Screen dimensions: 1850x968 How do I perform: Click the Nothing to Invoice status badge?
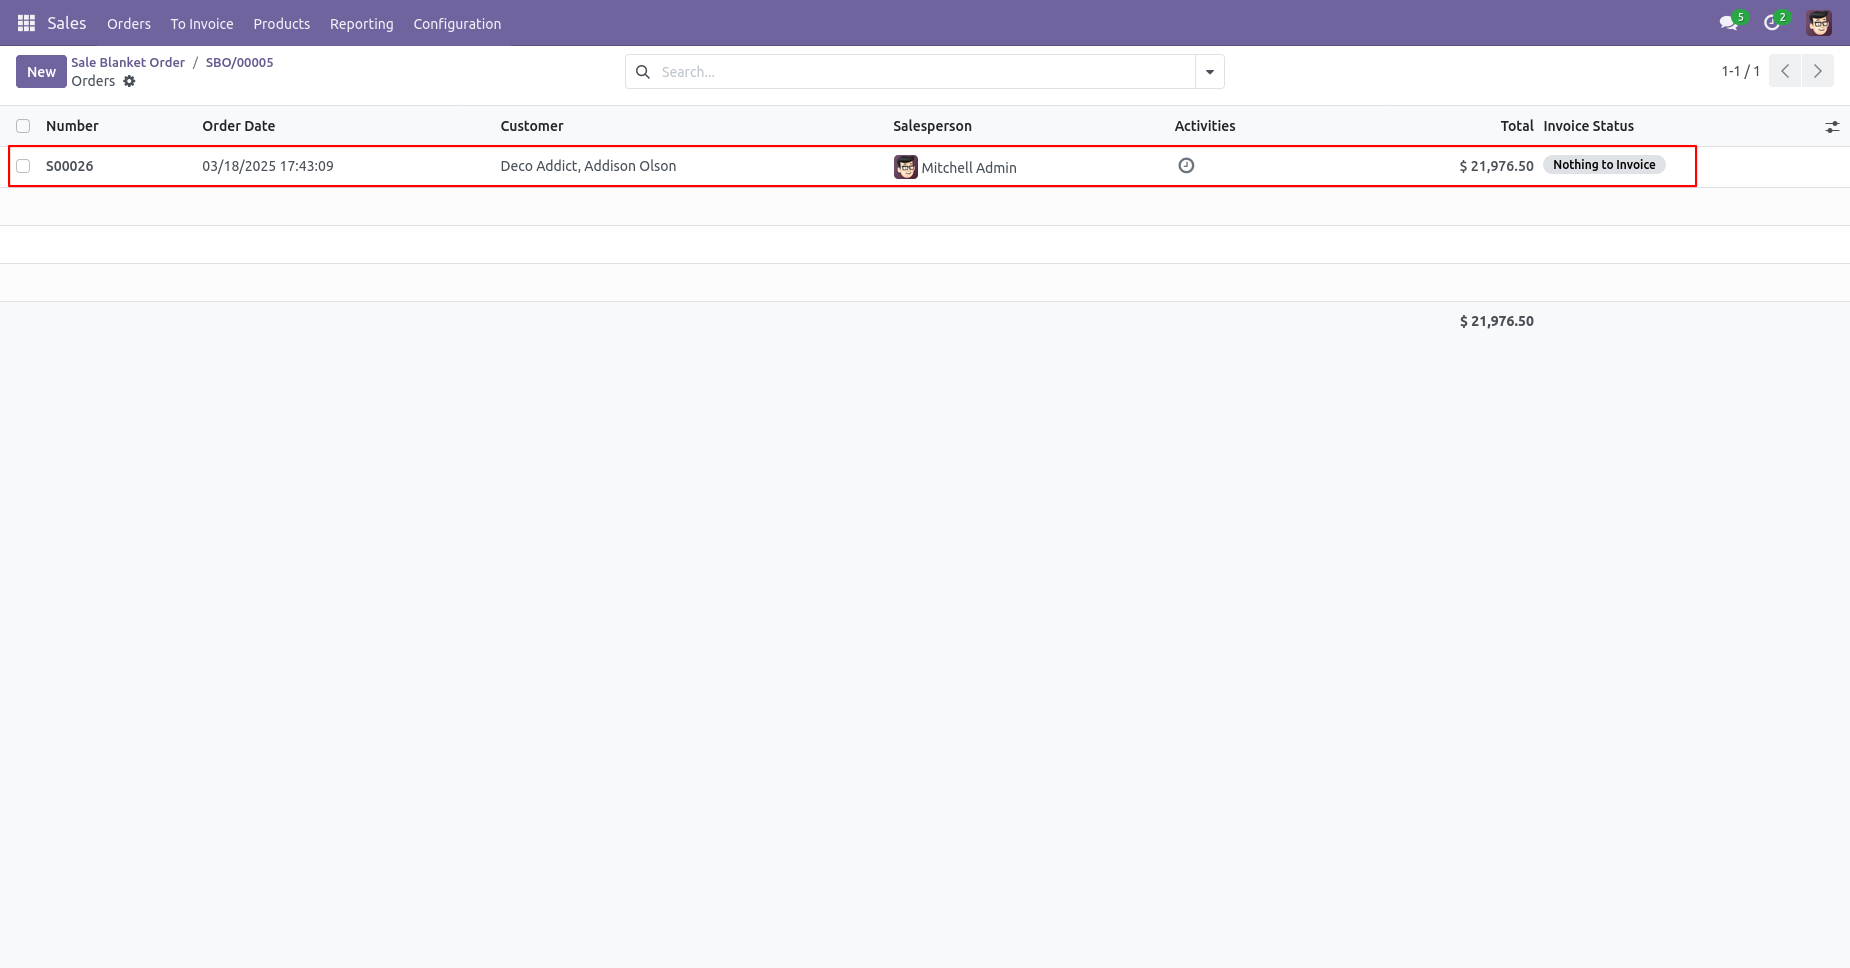pos(1604,165)
